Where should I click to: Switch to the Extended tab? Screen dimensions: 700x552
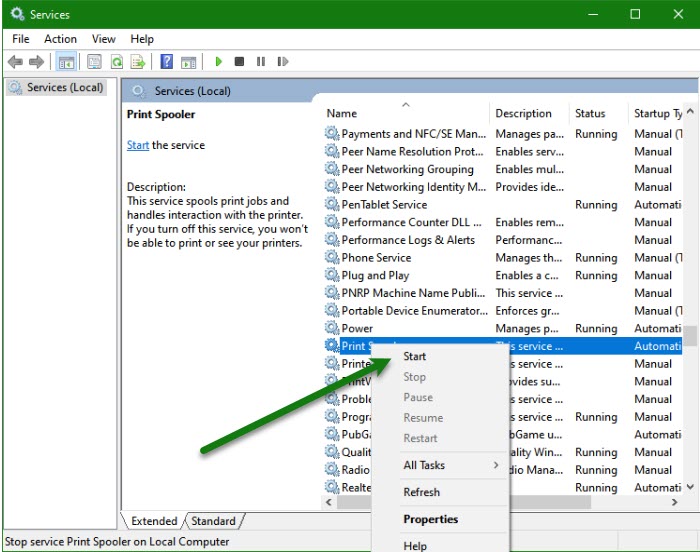(x=154, y=521)
